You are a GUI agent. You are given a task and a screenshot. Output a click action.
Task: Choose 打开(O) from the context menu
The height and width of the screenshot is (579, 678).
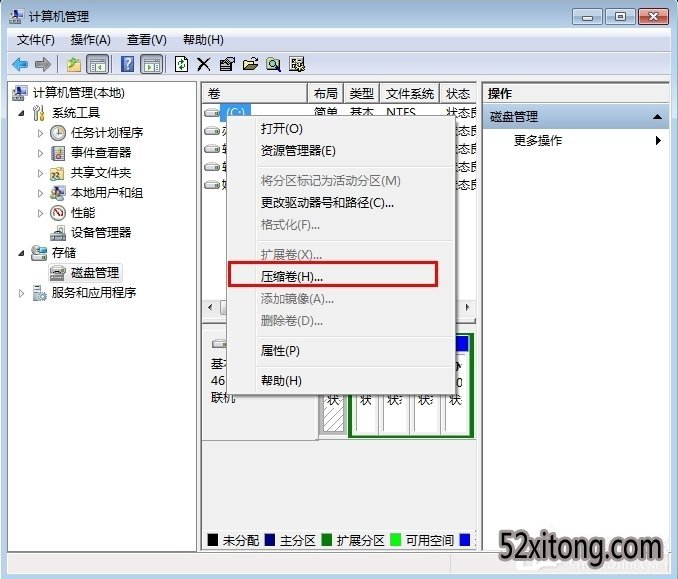[342, 129]
